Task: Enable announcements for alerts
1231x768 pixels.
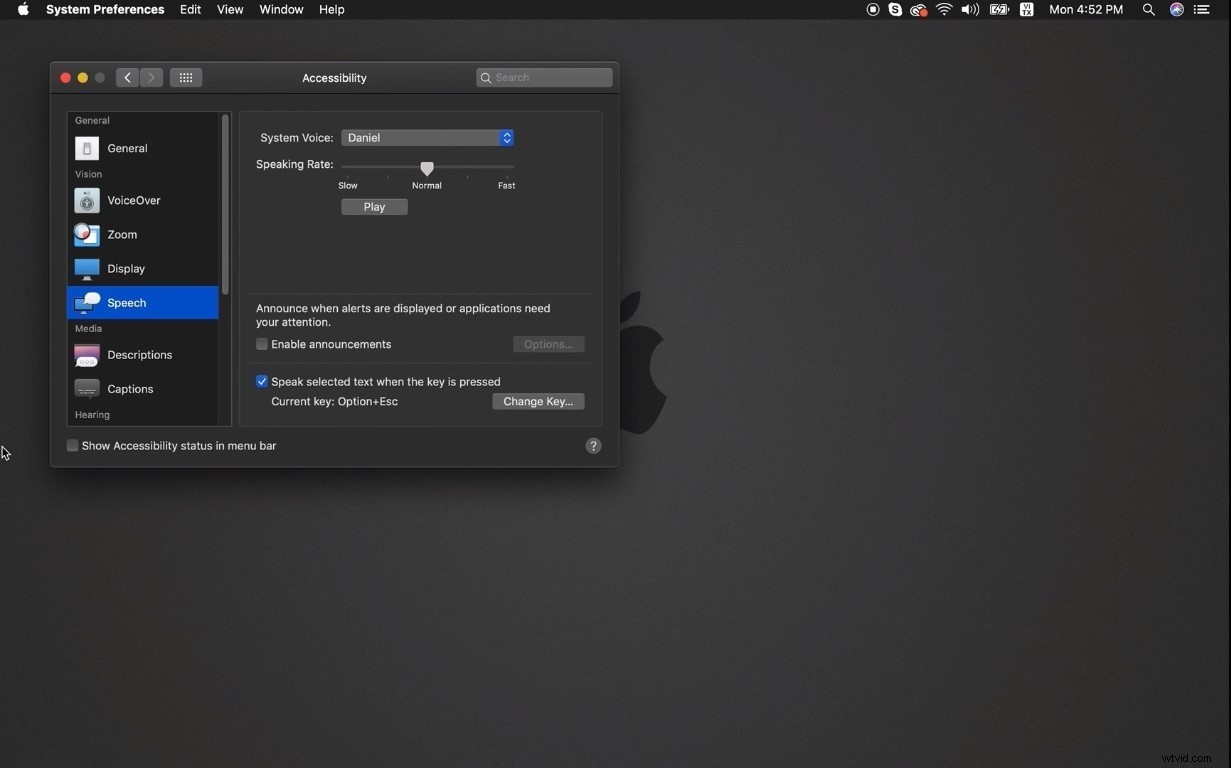Action: 261,344
